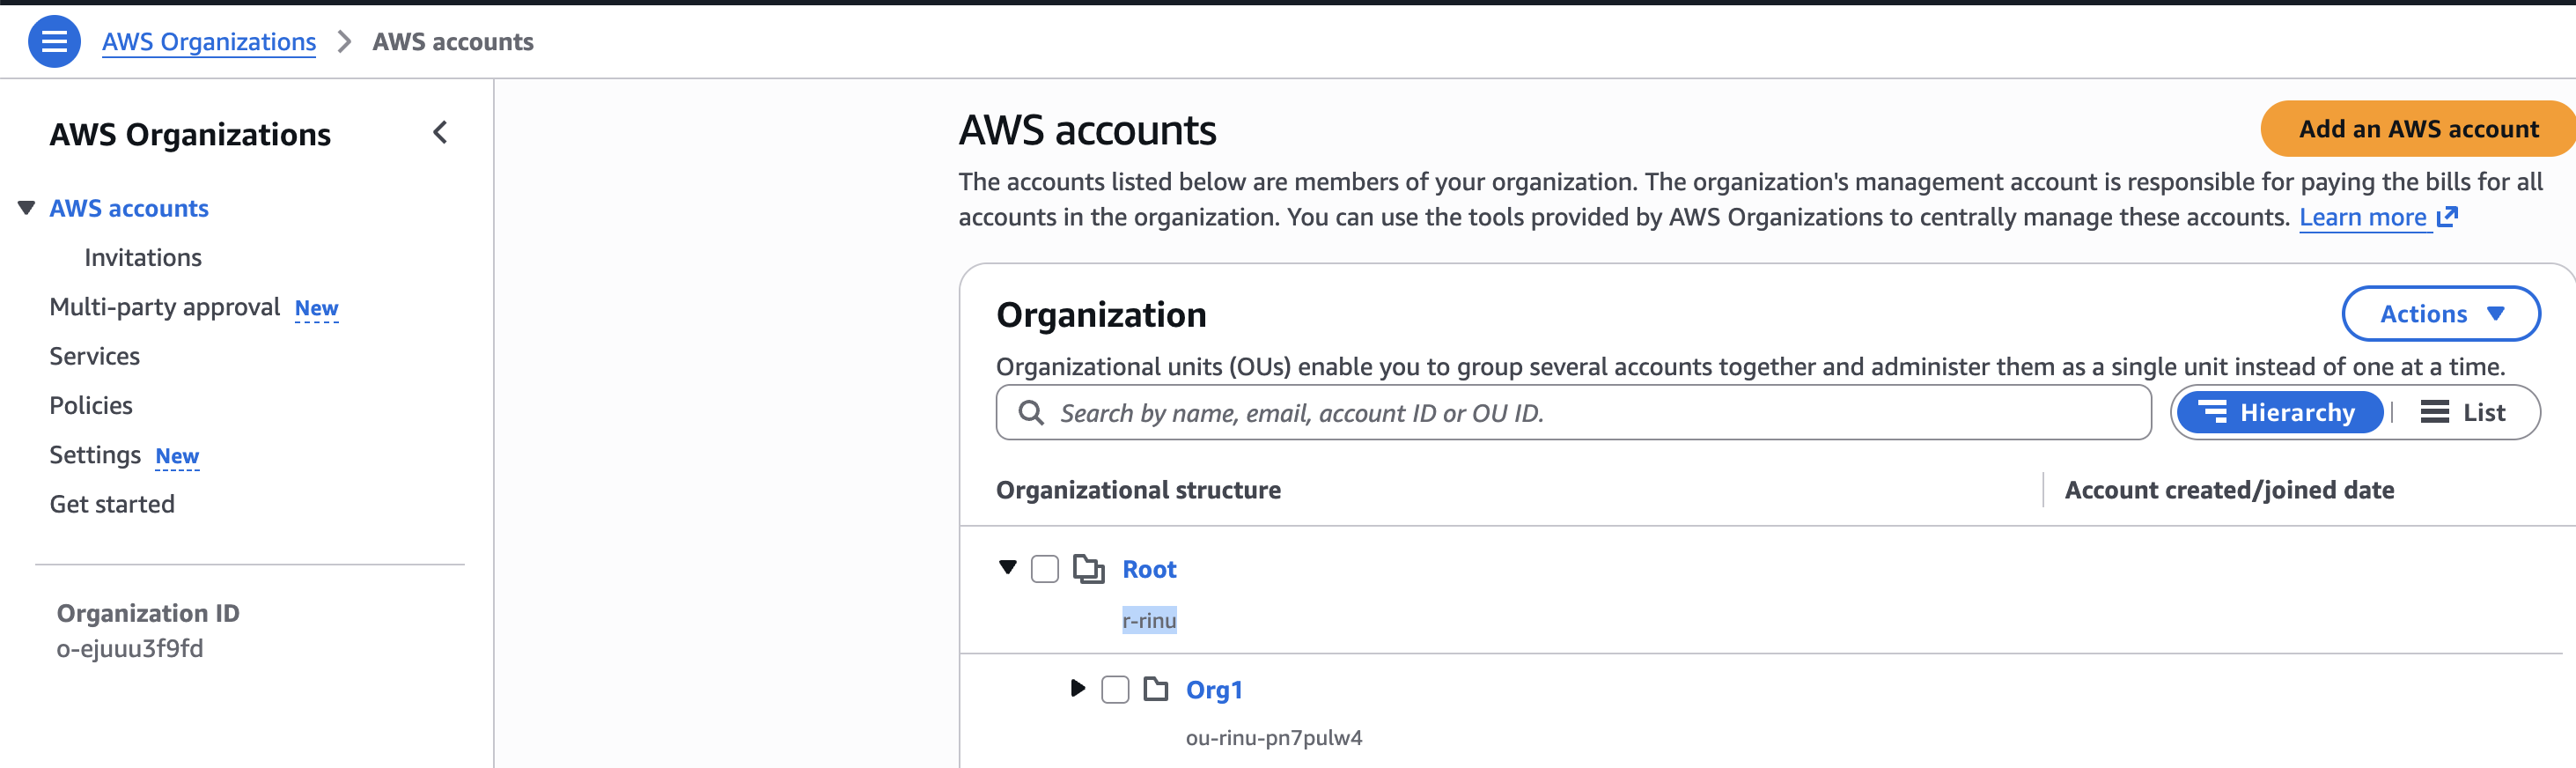2576x768 pixels.
Task: Click the account search field
Action: click(x=1573, y=413)
